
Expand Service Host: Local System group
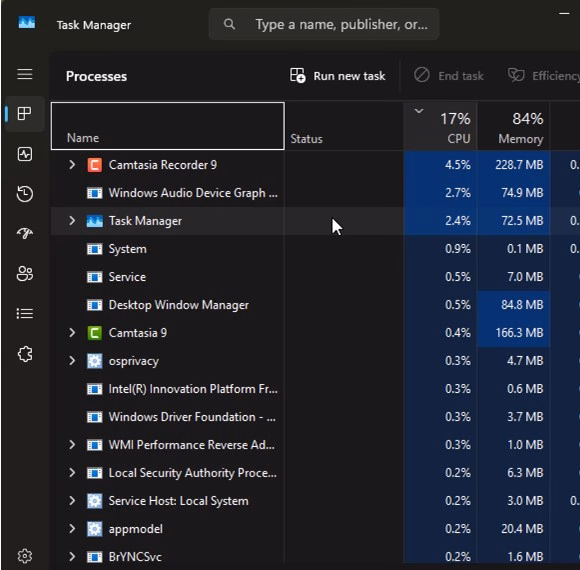coord(72,500)
